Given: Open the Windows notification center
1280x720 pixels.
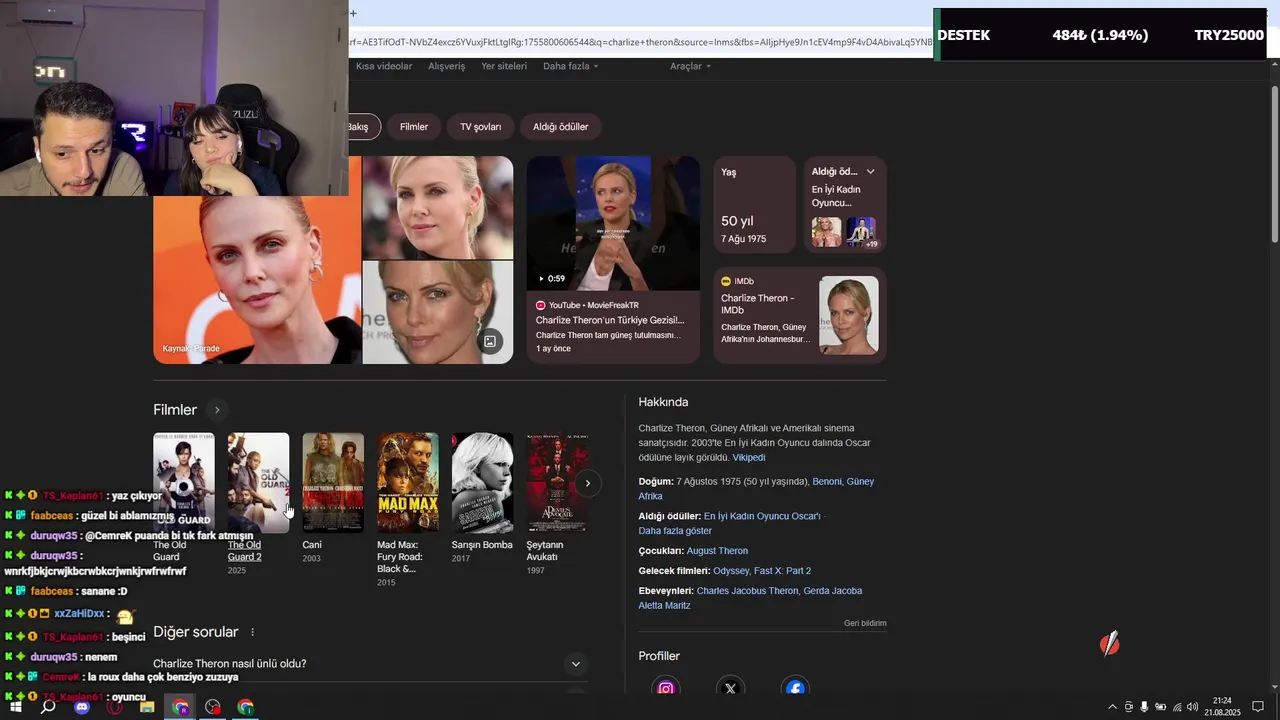Looking at the screenshot, I should (x=1258, y=707).
